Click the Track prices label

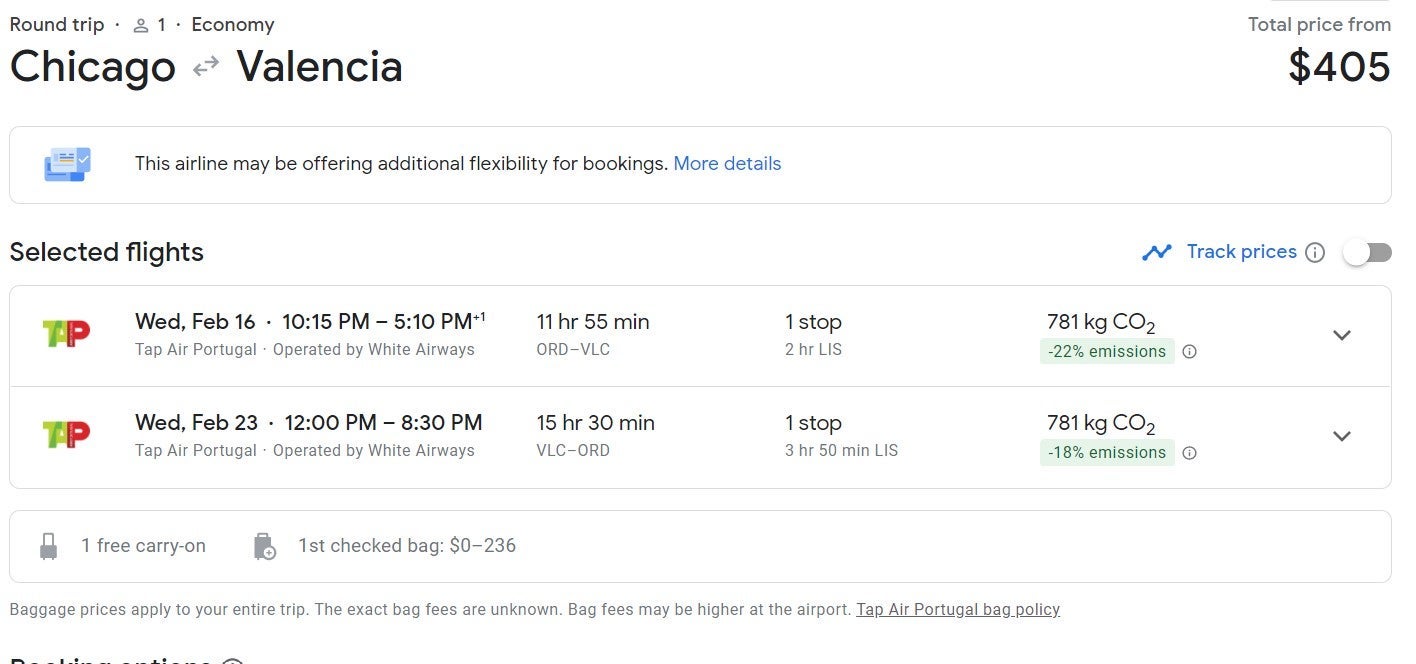(1241, 252)
